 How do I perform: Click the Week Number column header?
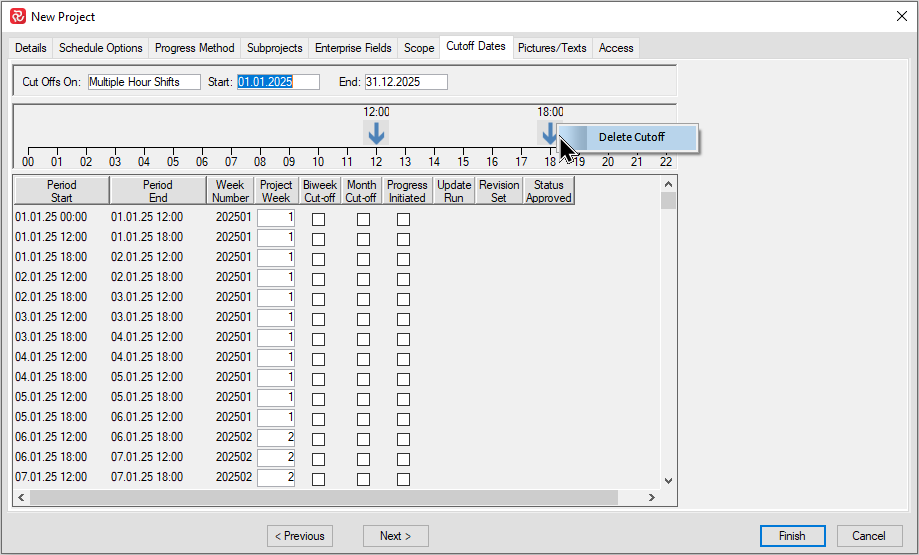230,191
